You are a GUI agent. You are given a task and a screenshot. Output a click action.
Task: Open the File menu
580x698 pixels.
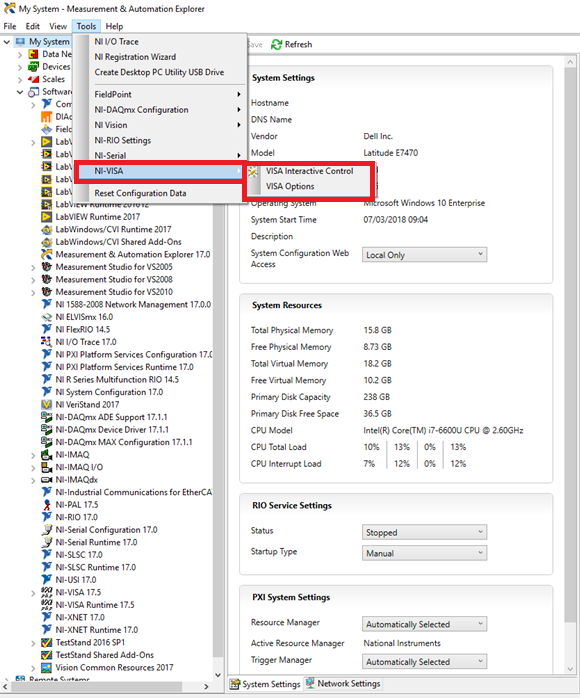coord(10,26)
